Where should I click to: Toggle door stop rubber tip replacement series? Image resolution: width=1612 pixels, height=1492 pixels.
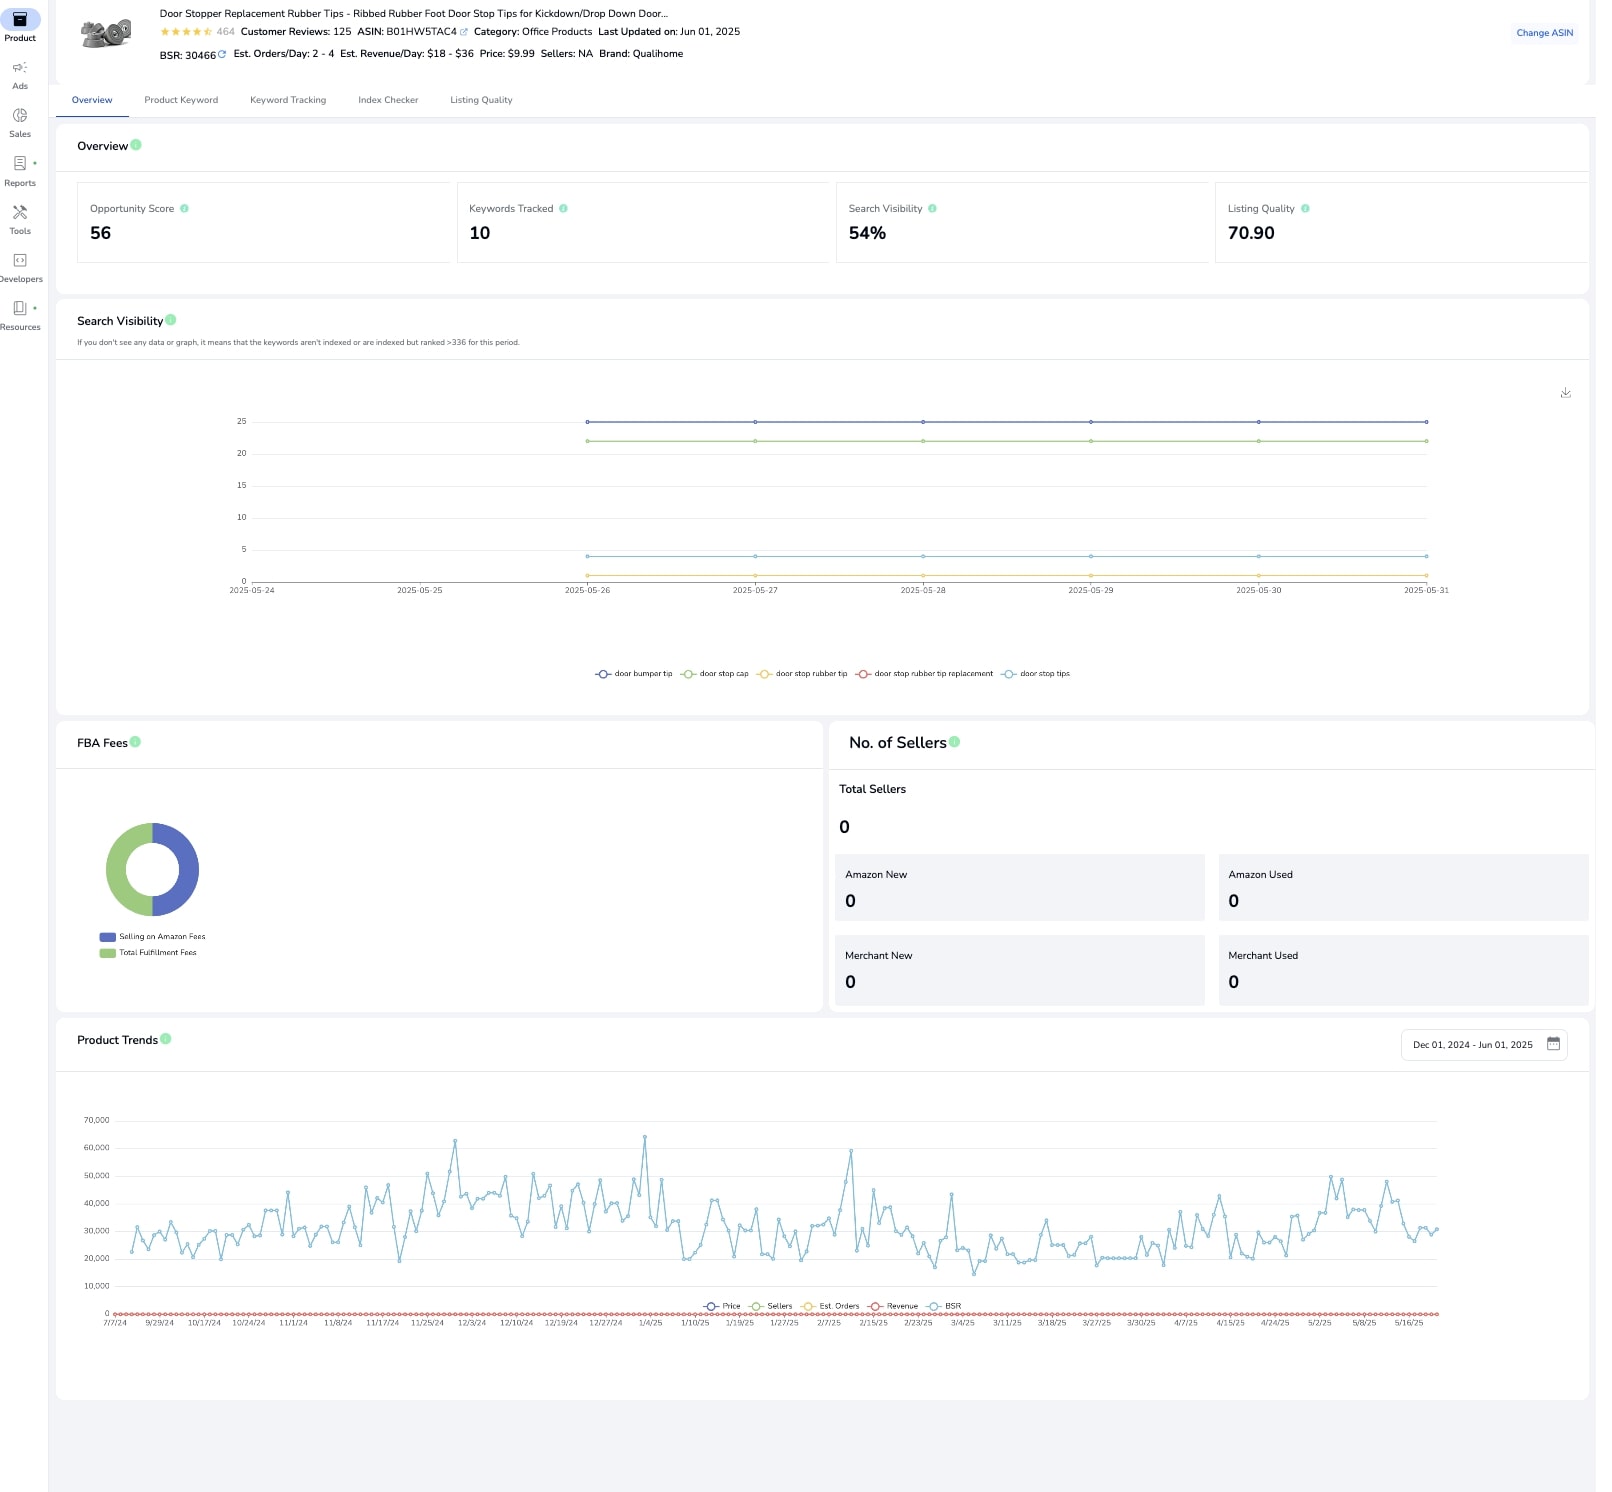[924, 674]
